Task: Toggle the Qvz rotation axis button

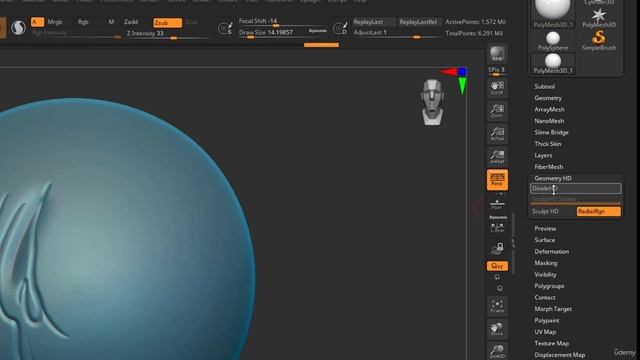Action: (497, 266)
